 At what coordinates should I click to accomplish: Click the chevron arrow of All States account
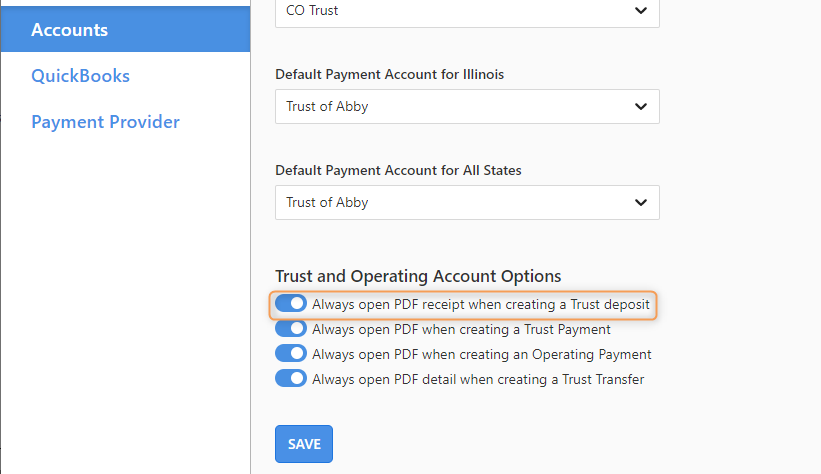coord(640,202)
